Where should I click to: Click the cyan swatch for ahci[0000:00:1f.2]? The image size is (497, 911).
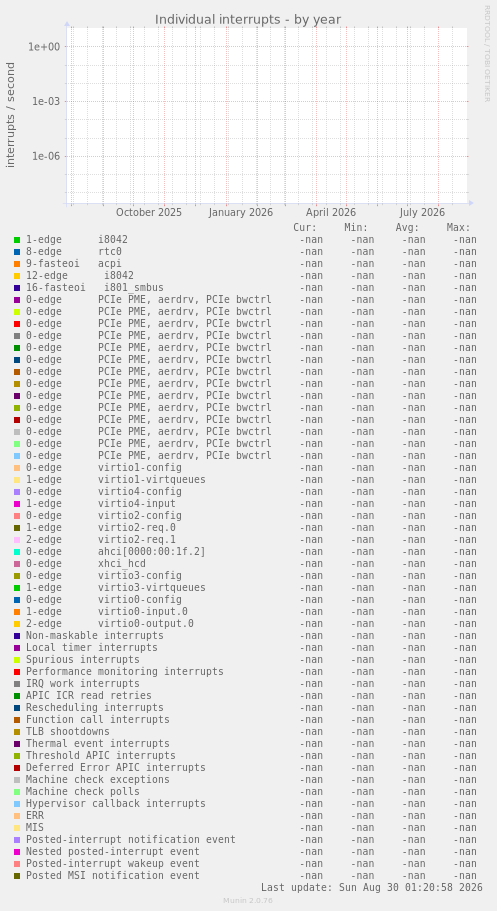(x=17, y=552)
